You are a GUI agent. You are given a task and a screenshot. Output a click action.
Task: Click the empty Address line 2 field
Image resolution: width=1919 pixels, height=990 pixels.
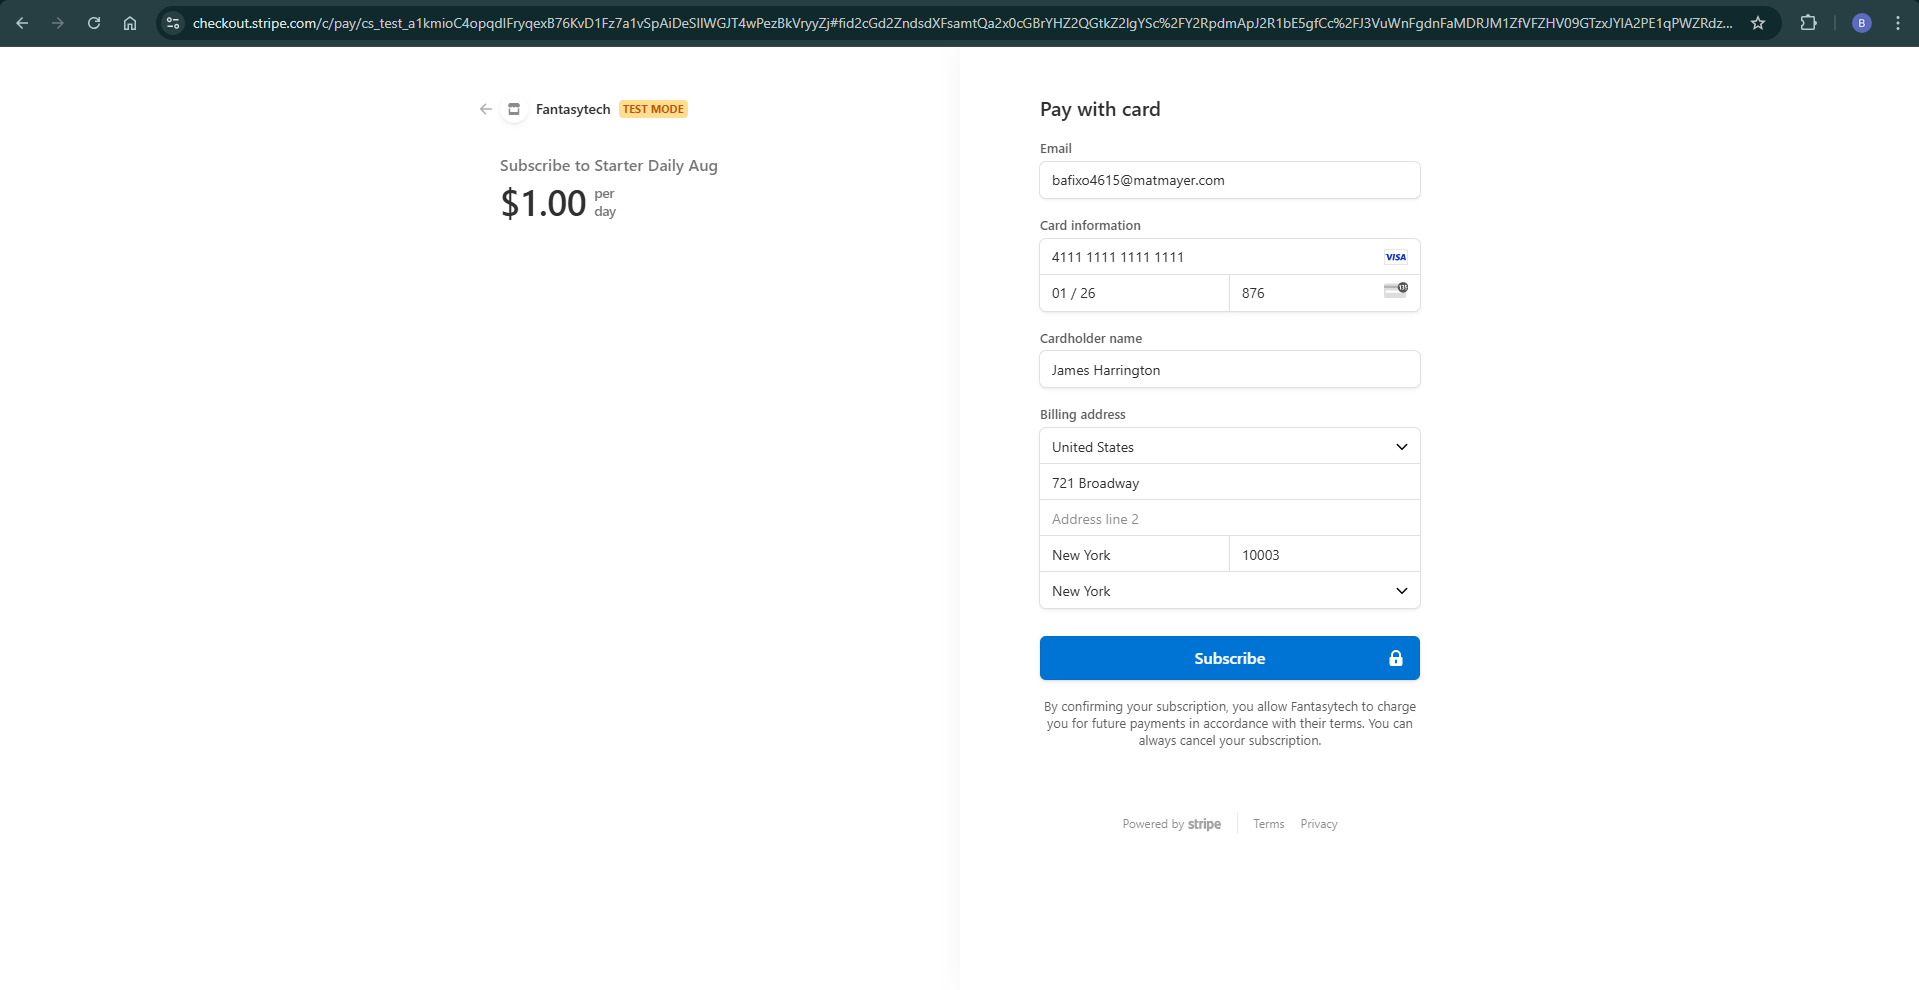[1229, 519]
